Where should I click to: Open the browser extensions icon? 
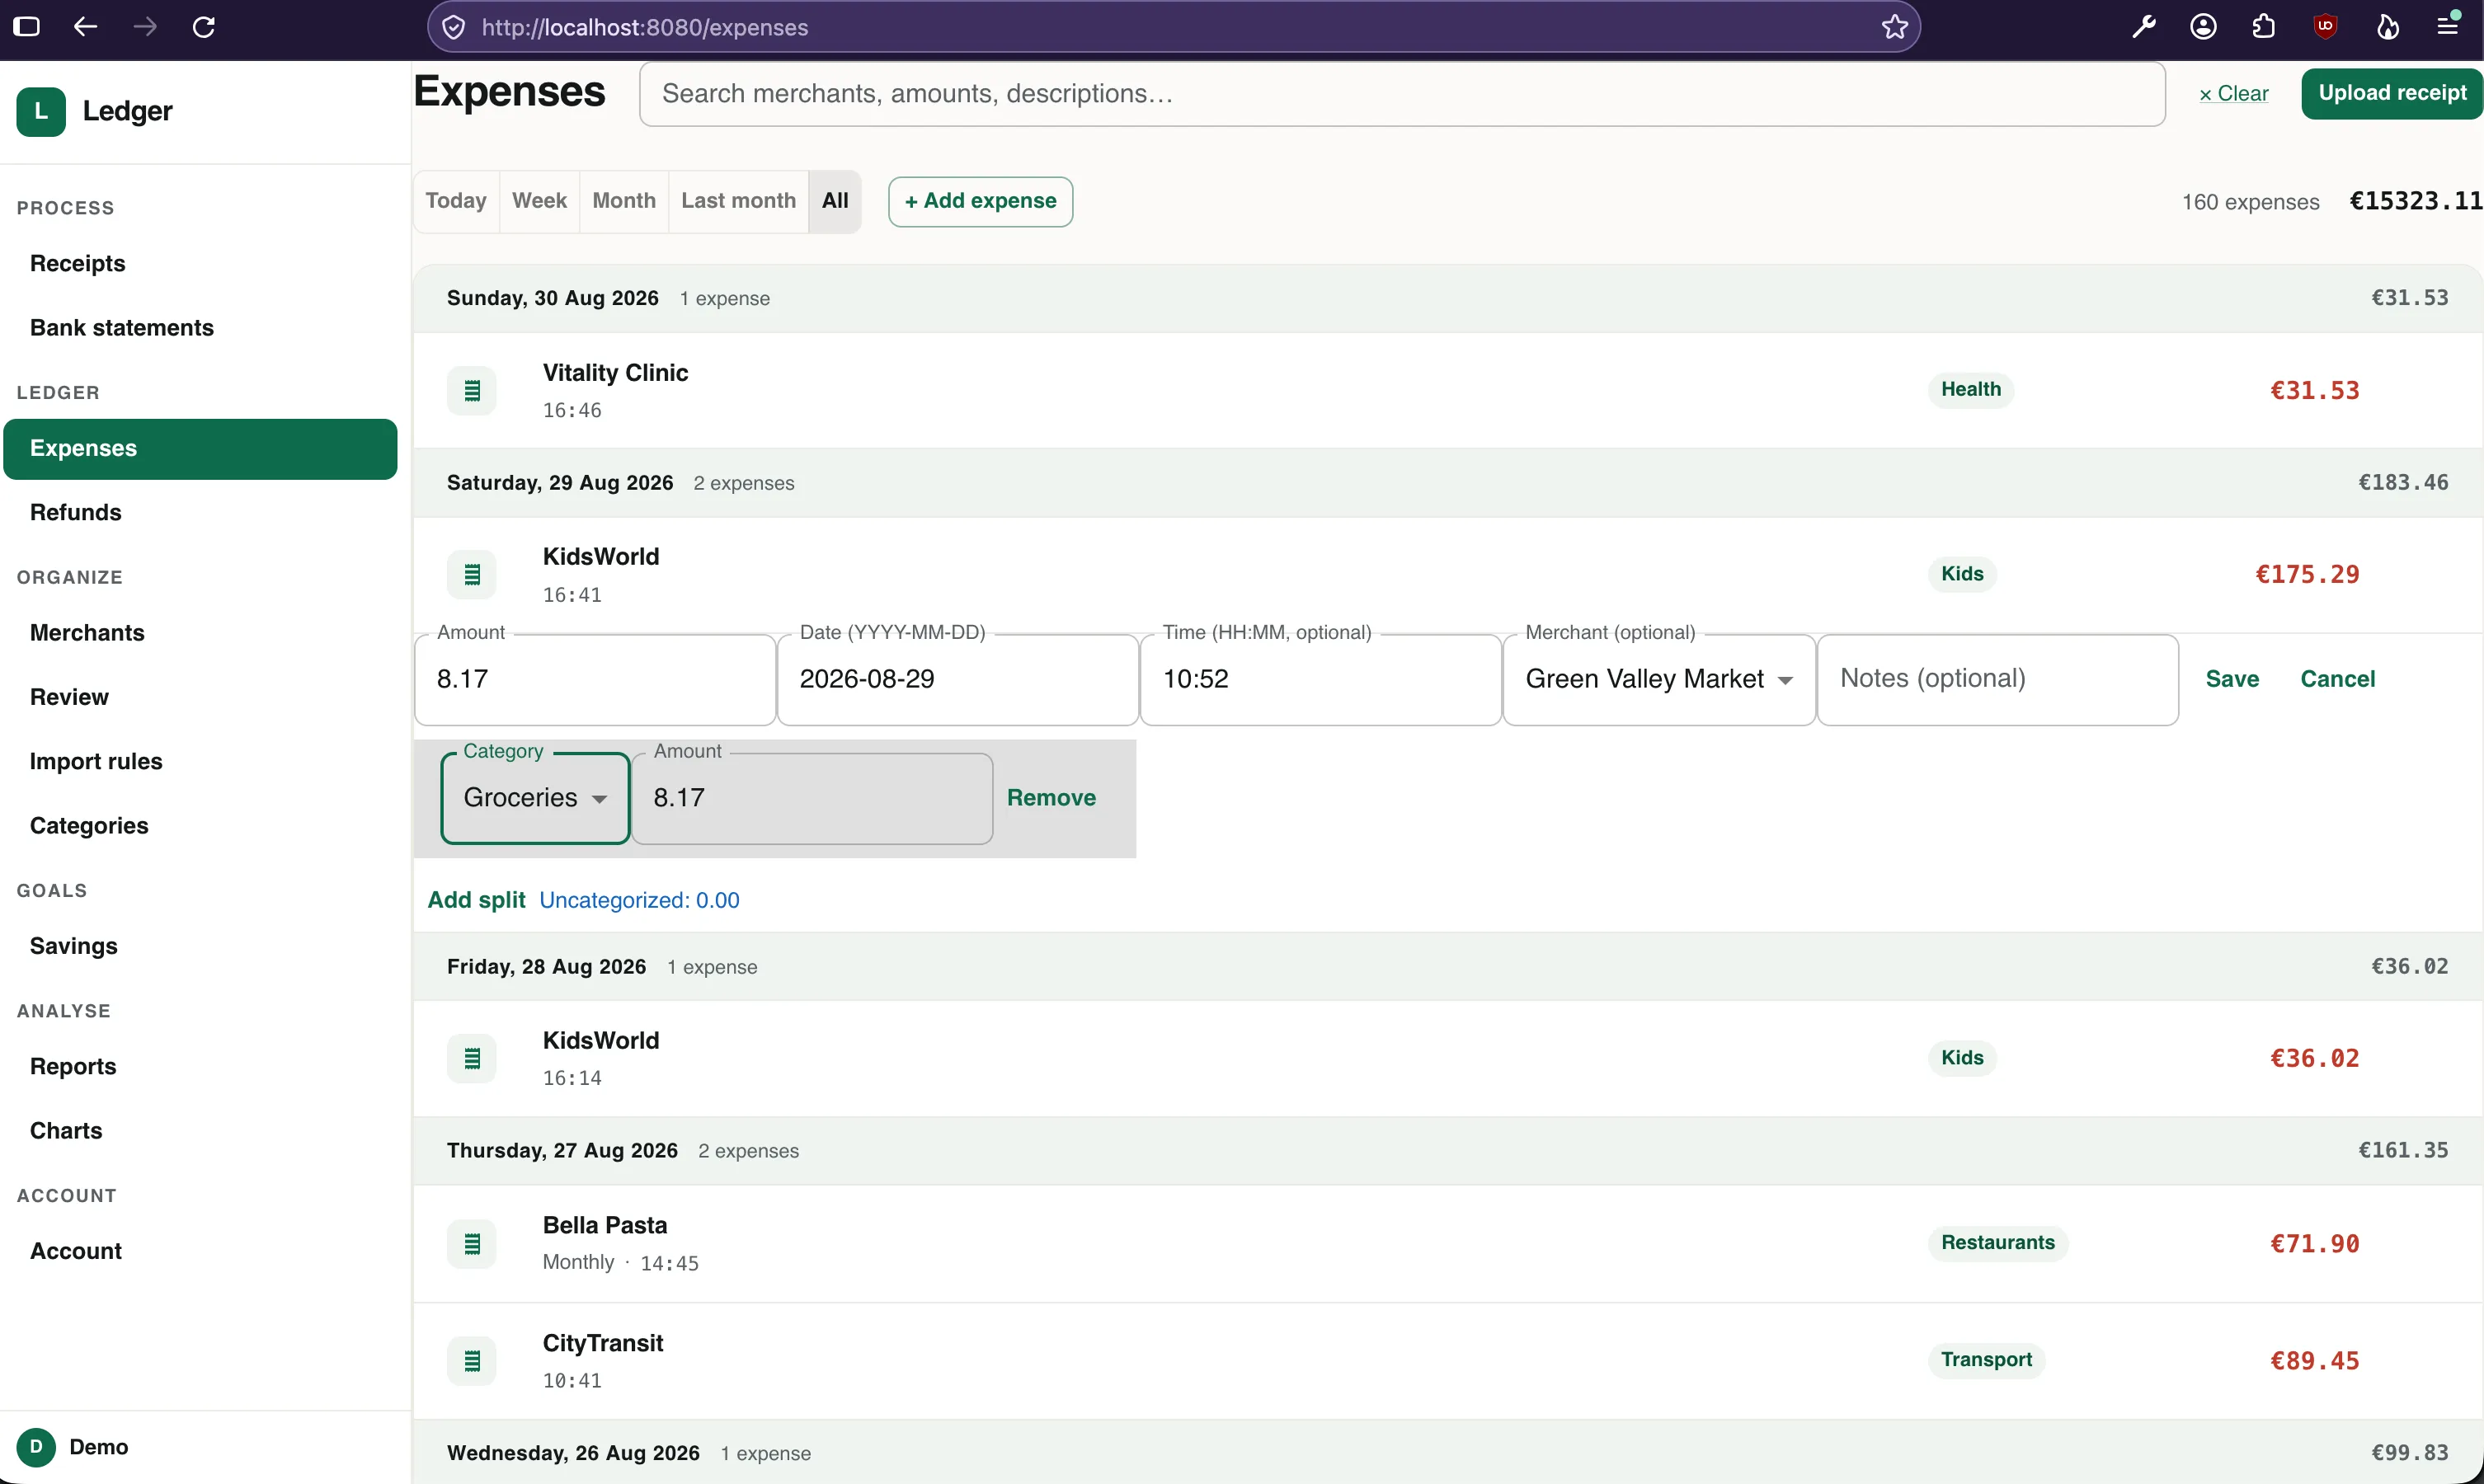tap(2264, 27)
